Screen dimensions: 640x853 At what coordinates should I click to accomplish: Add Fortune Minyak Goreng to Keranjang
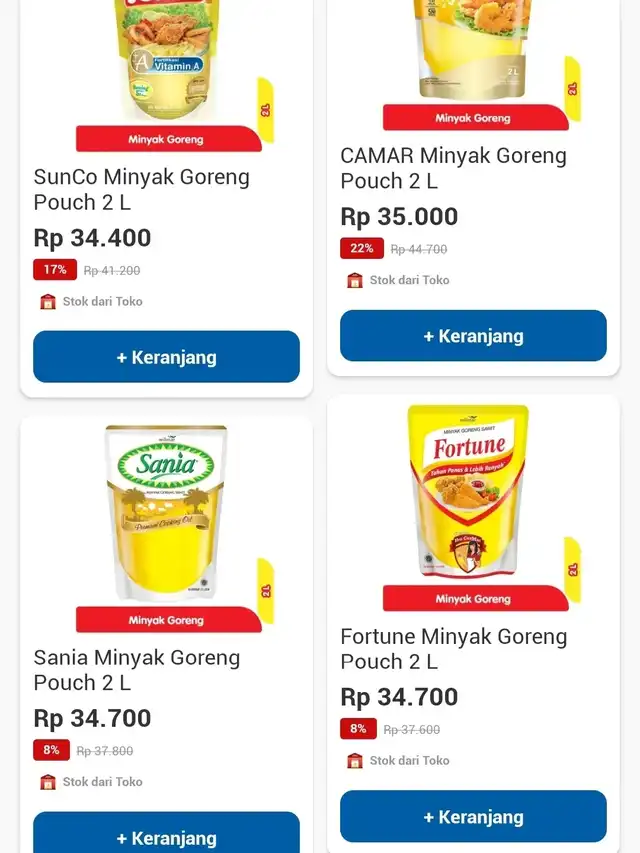pos(473,816)
